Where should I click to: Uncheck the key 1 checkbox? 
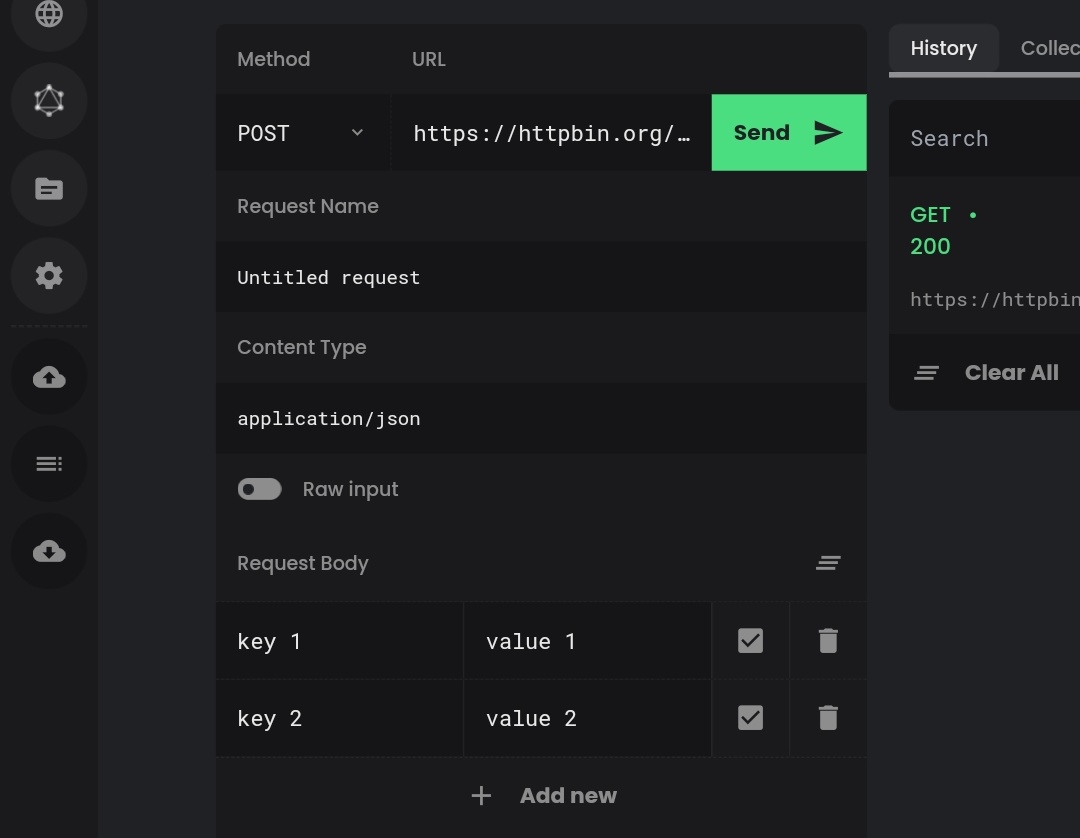[750, 640]
